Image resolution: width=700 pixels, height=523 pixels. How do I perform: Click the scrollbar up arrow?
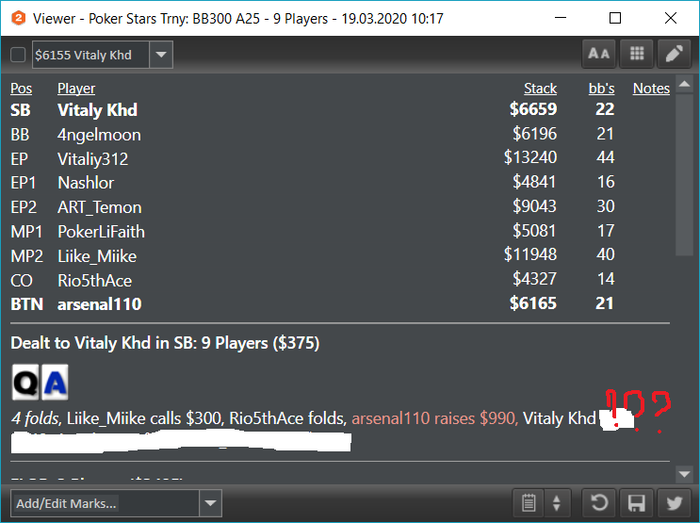pos(684,84)
